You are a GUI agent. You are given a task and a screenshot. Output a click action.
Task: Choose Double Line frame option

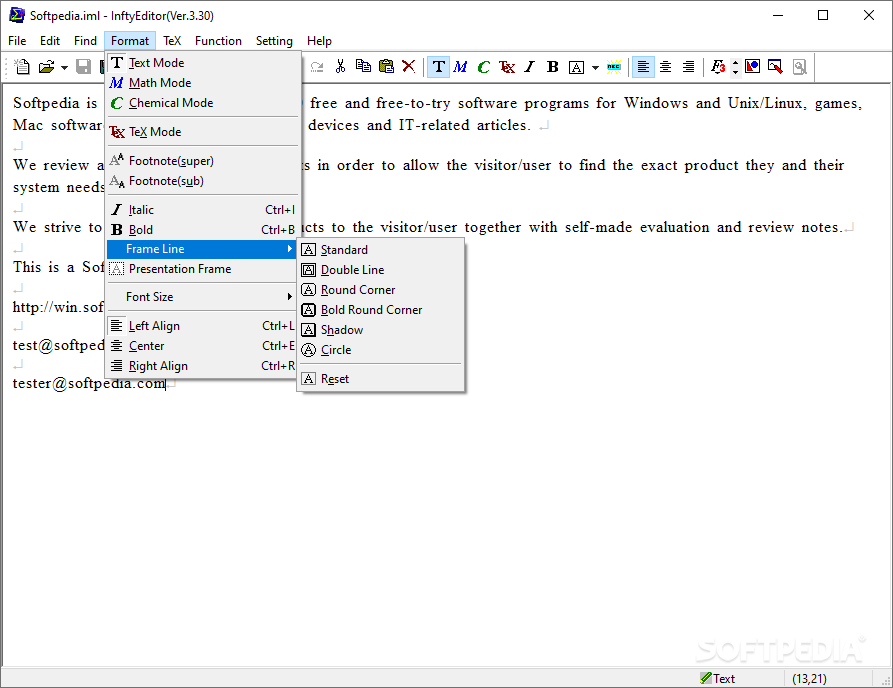coord(380,269)
